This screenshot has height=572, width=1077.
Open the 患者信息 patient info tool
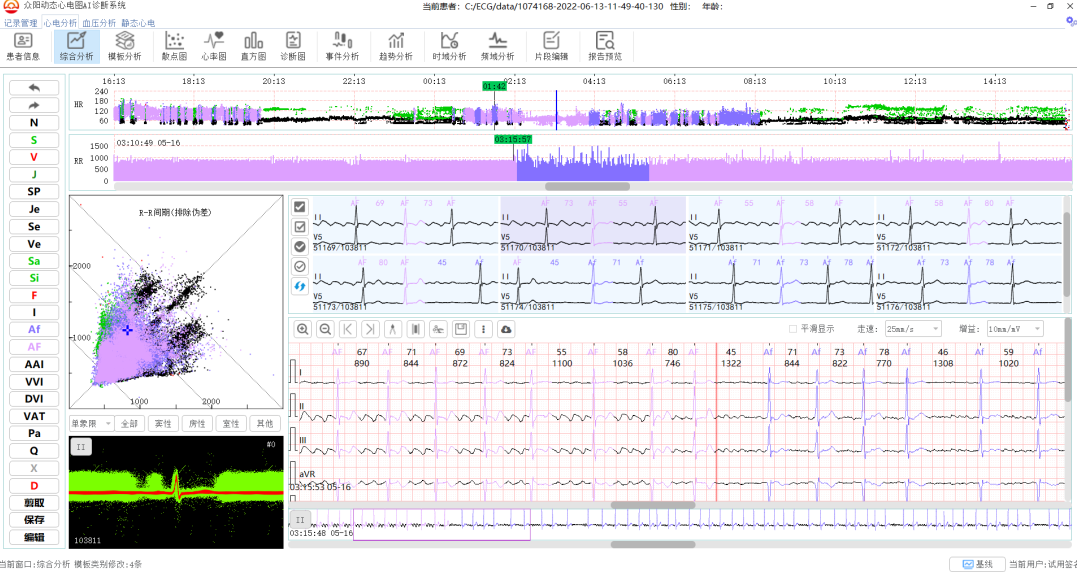tap(24, 46)
